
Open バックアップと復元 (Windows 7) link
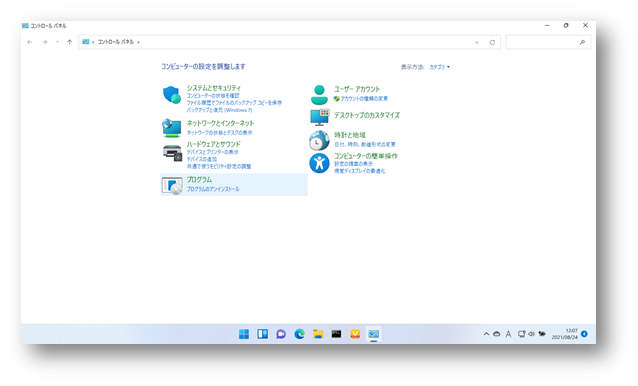coord(219,110)
